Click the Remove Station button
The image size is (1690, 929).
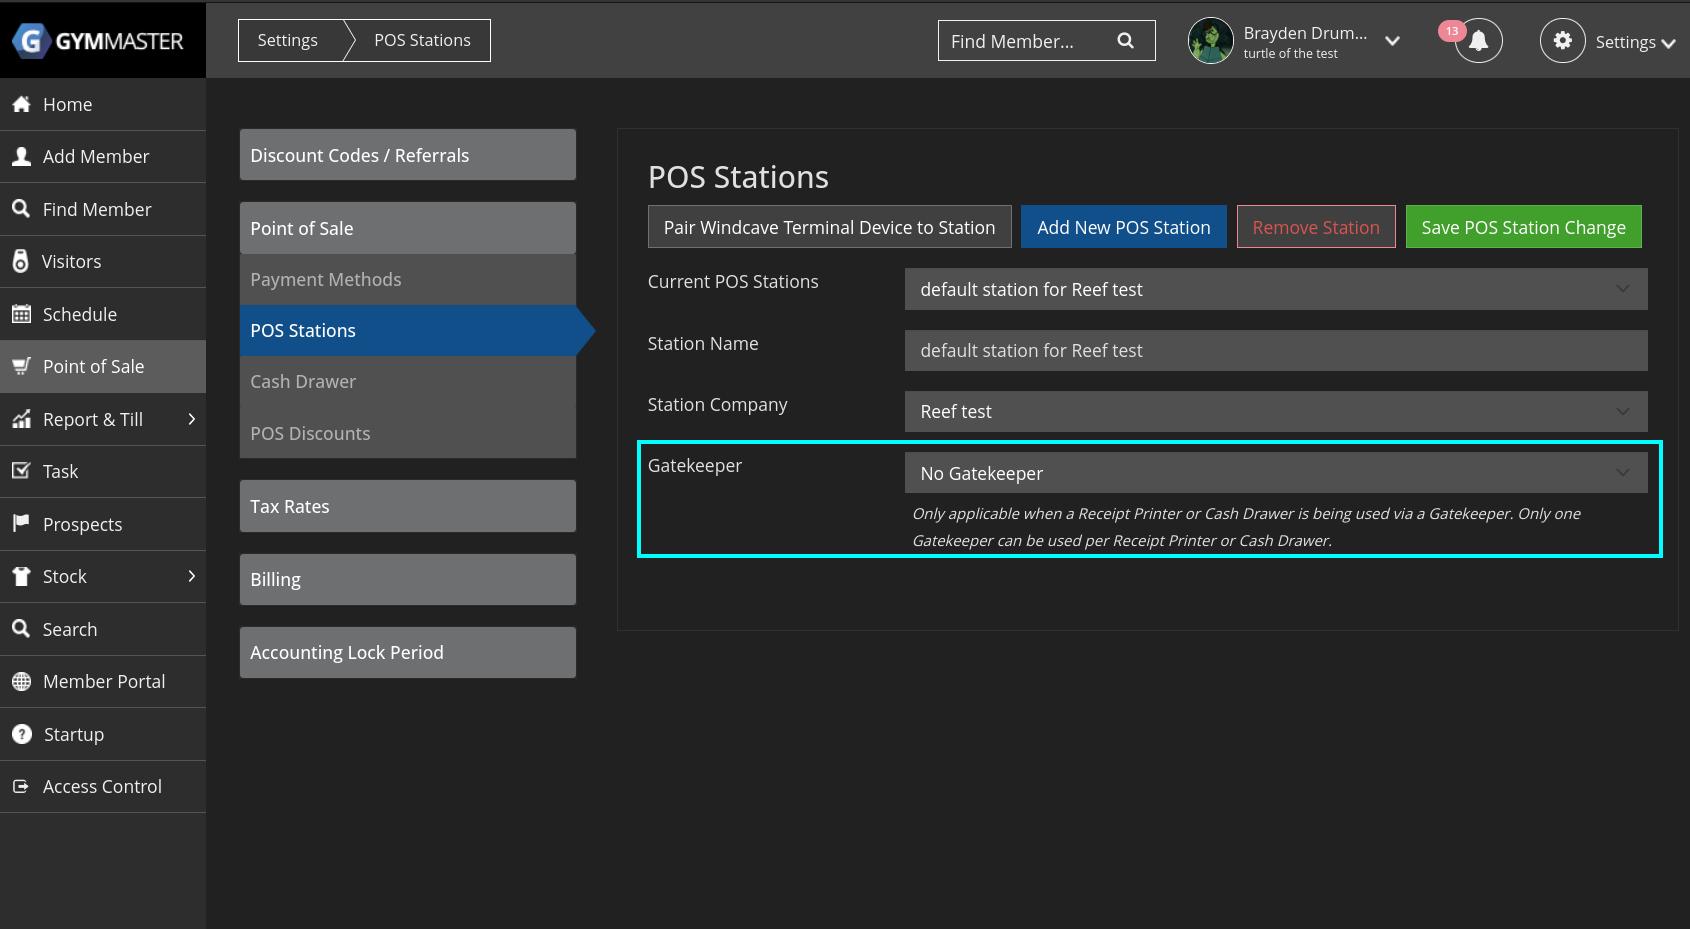(1315, 227)
